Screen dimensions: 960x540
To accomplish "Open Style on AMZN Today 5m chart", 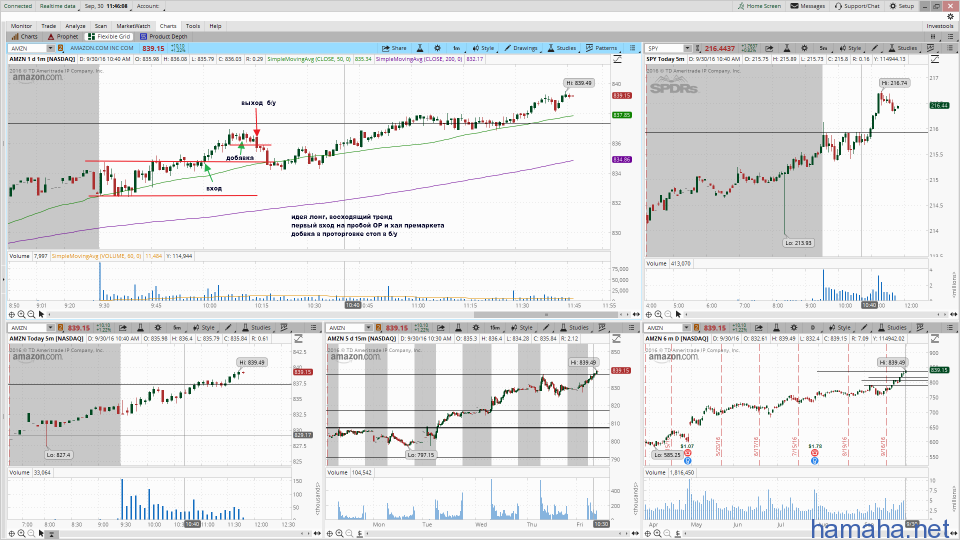I will (204, 328).
